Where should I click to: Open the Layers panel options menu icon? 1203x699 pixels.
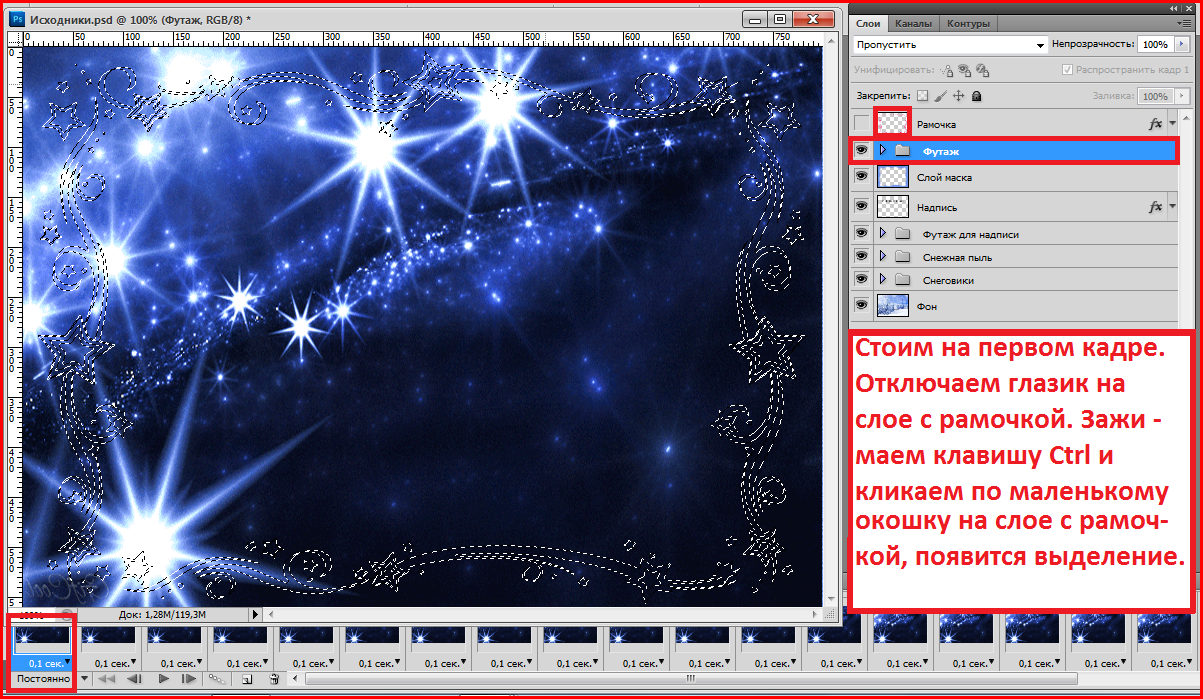click(x=1184, y=21)
